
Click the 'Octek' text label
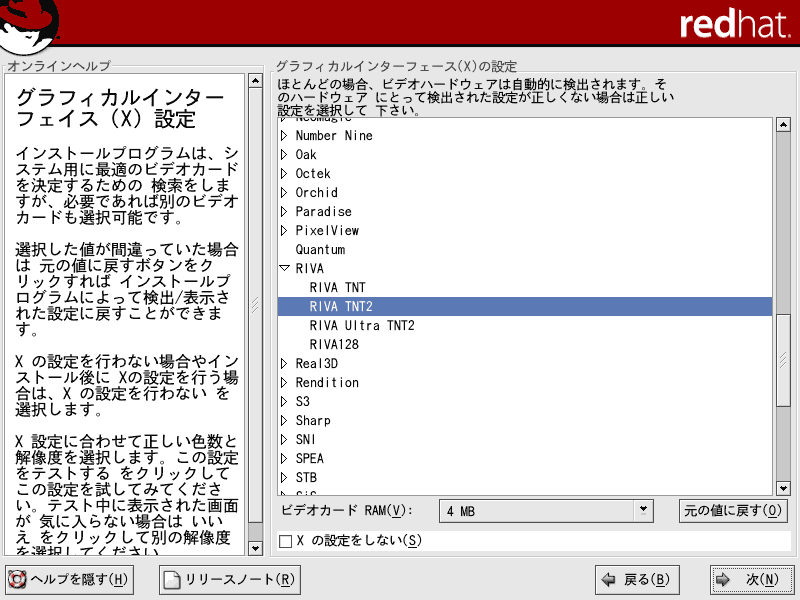click(313, 173)
